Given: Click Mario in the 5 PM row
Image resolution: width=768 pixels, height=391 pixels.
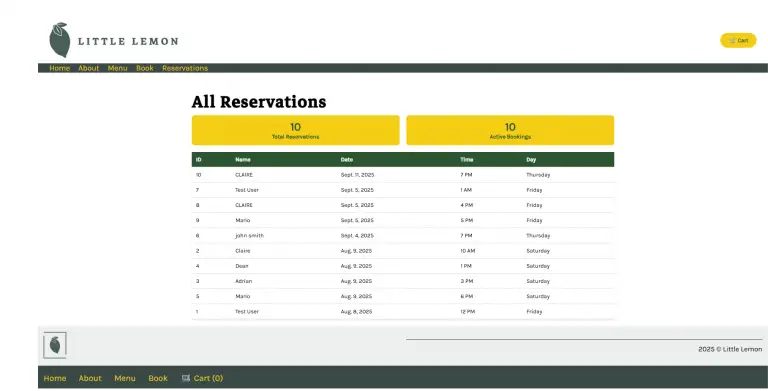Looking at the screenshot, I should tap(242, 220).
